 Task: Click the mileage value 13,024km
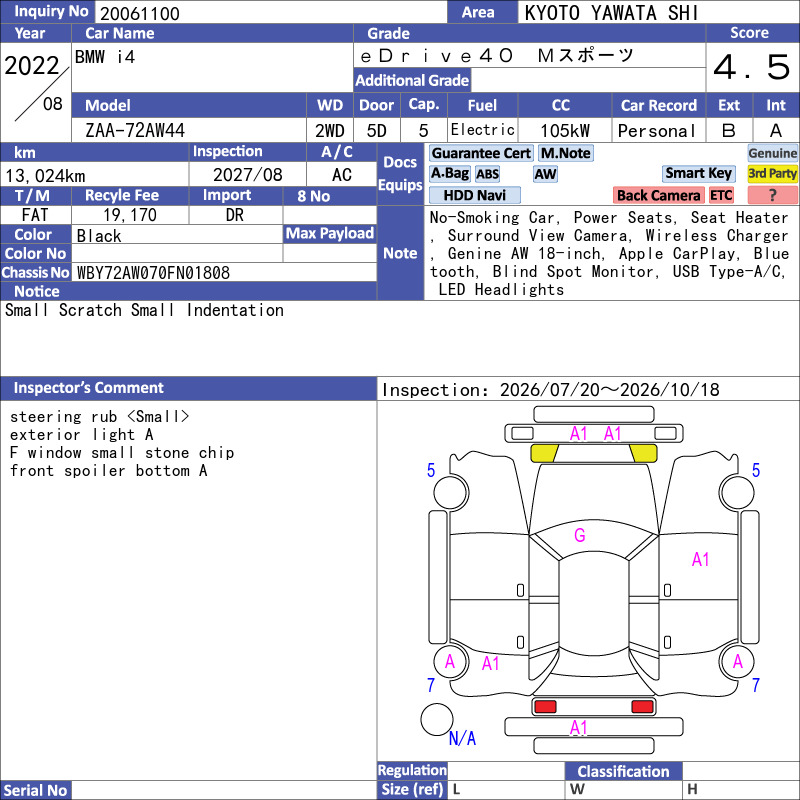tap(45, 176)
